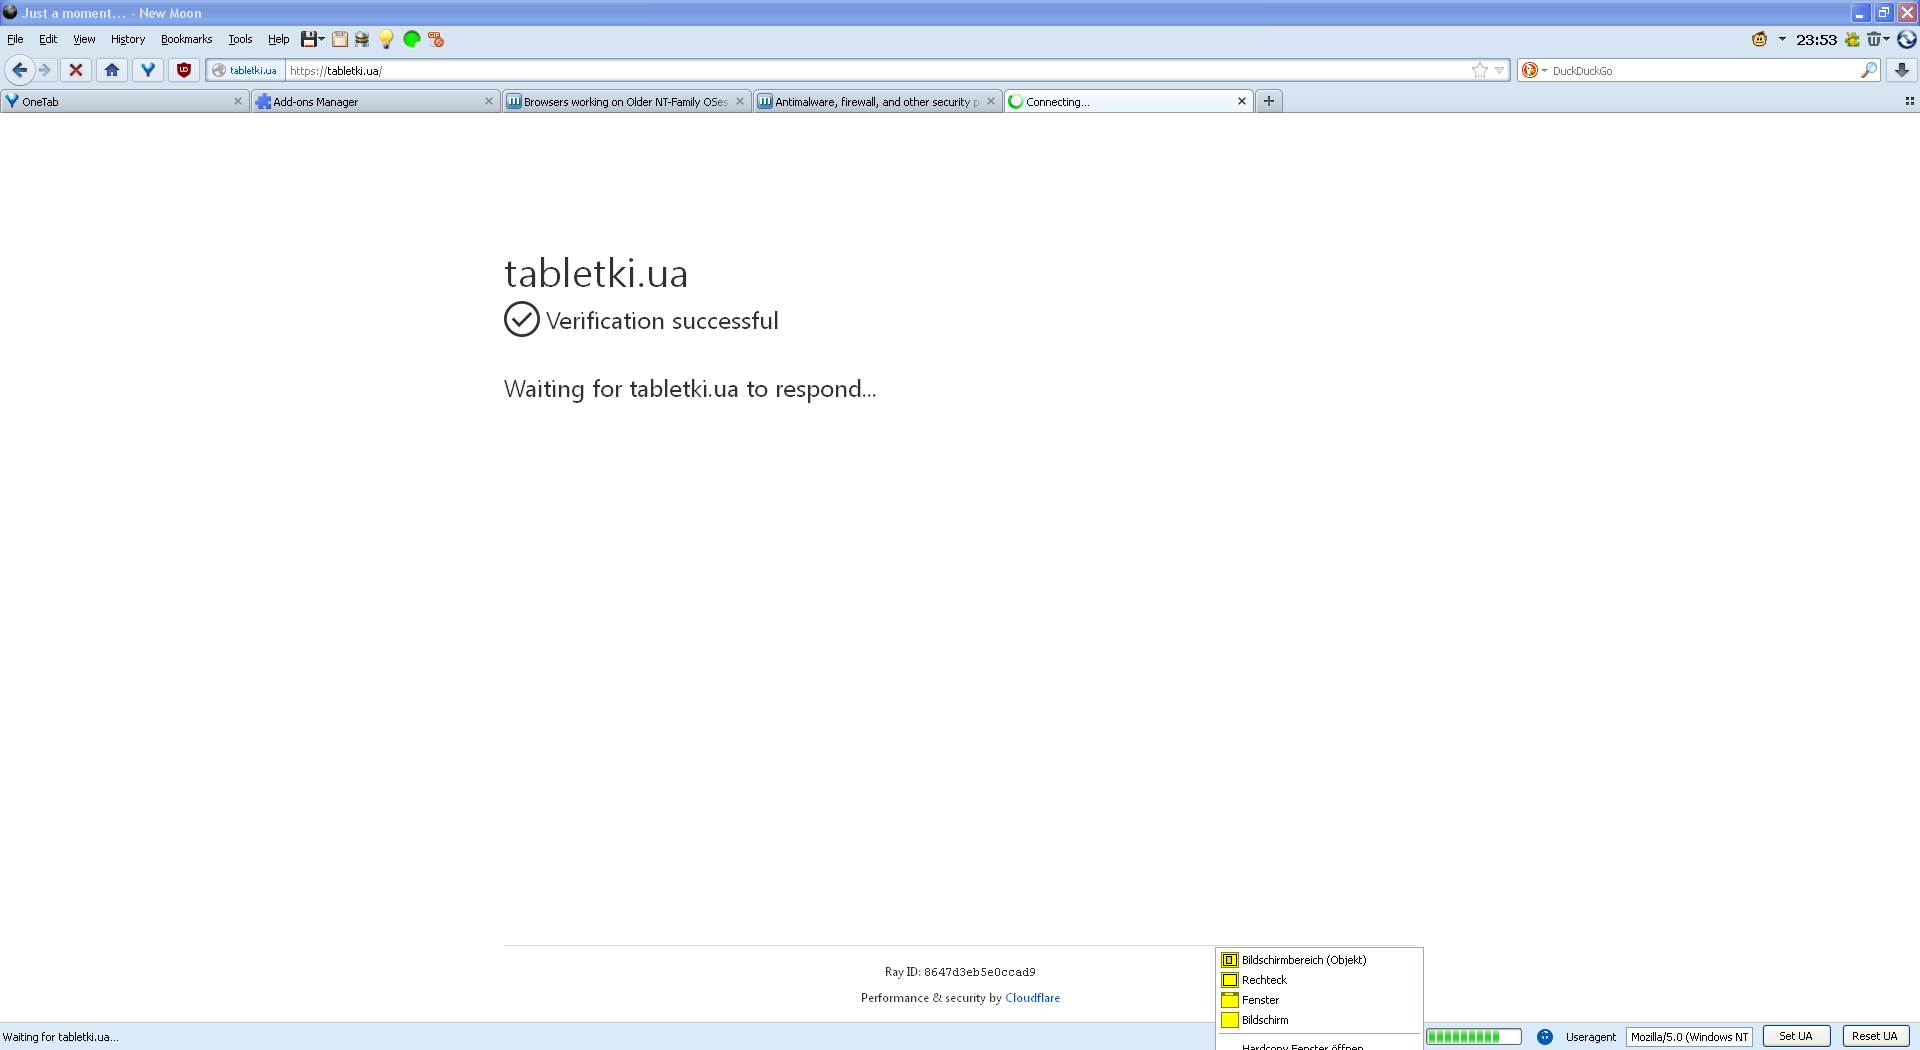Close the Browsers working on Older NT tab

pos(740,101)
